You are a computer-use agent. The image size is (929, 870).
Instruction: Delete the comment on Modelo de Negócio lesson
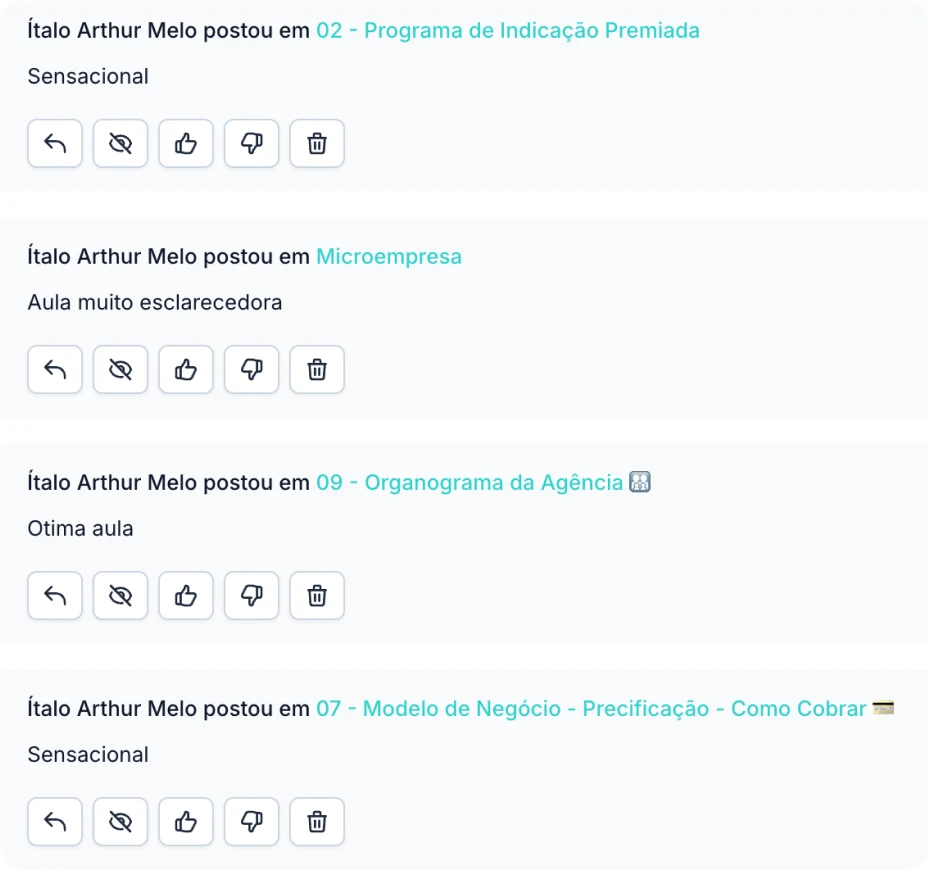click(x=317, y=822)
